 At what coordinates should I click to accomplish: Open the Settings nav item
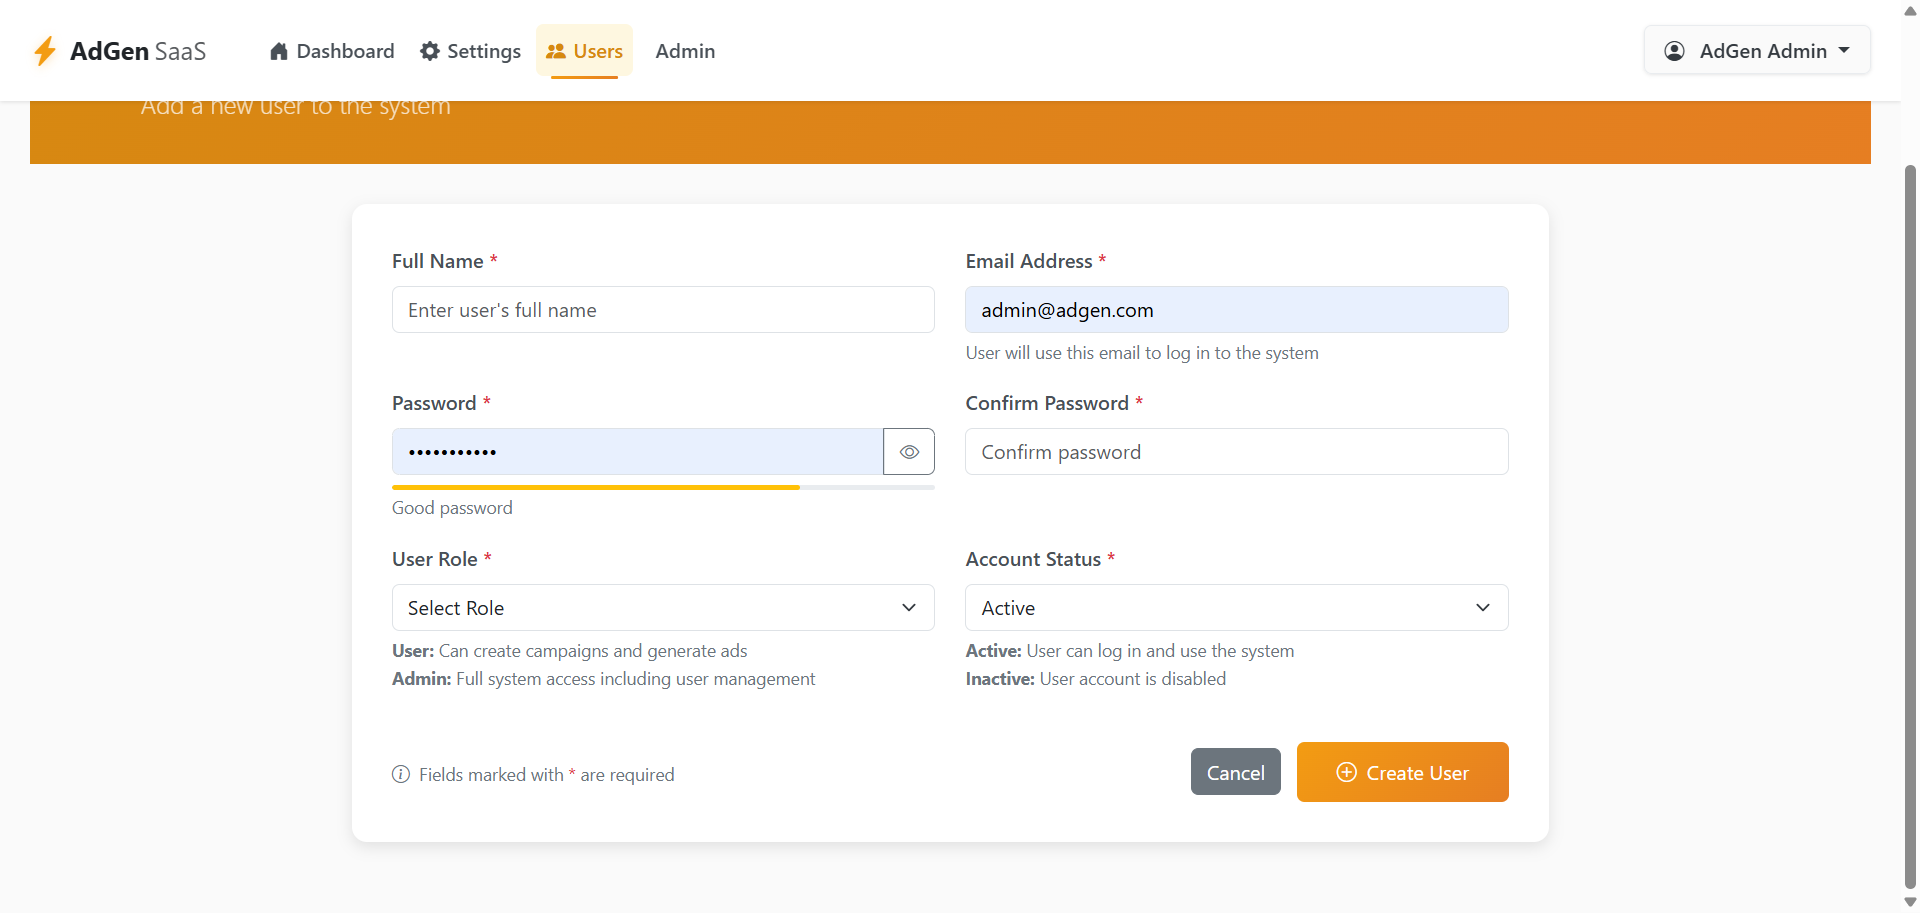[470, 51]
